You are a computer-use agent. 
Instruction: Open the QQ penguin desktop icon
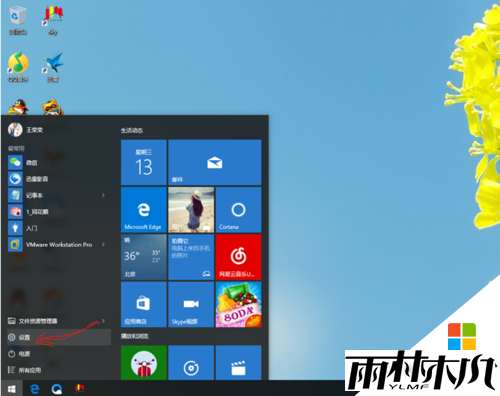[18, 107]
